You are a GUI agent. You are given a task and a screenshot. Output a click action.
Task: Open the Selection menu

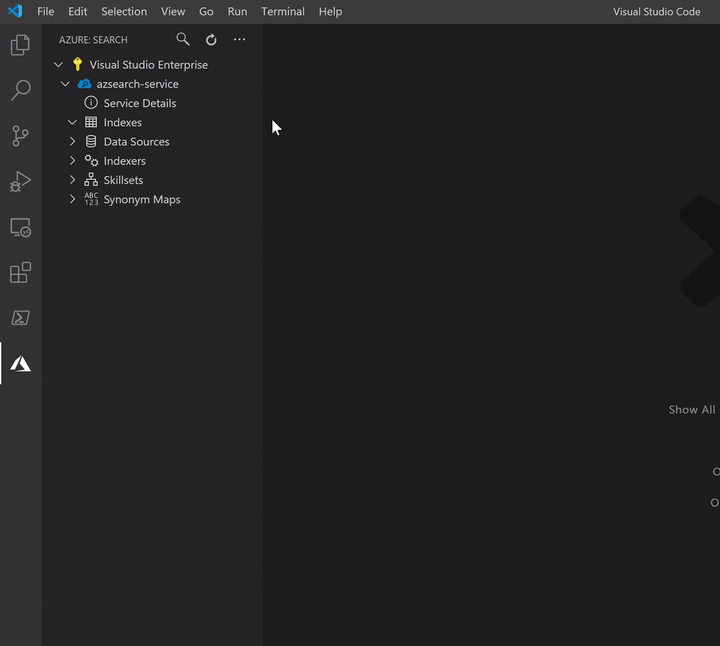tap(124, 11)
